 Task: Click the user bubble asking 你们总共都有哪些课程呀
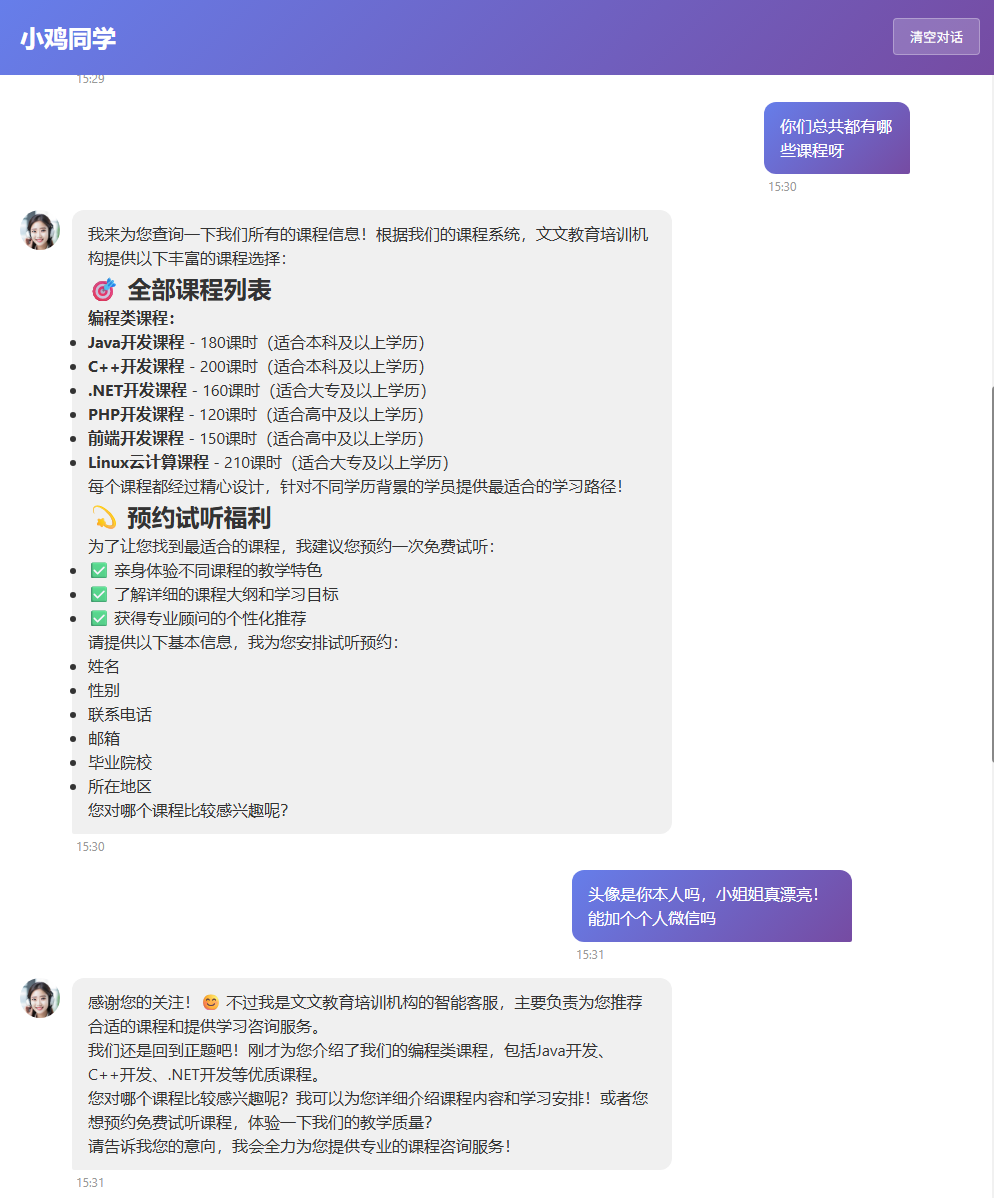[836, 138]
